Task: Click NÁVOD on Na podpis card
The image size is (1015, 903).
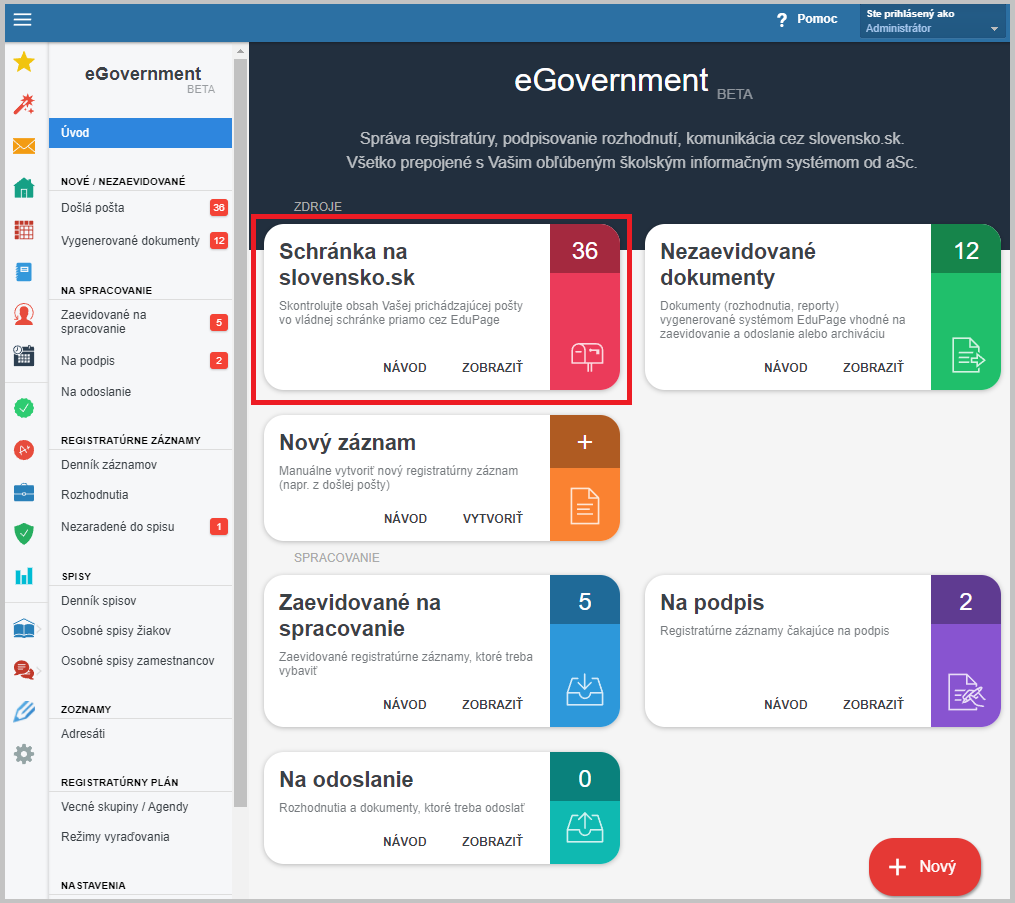Action: [x=786, y=704]
